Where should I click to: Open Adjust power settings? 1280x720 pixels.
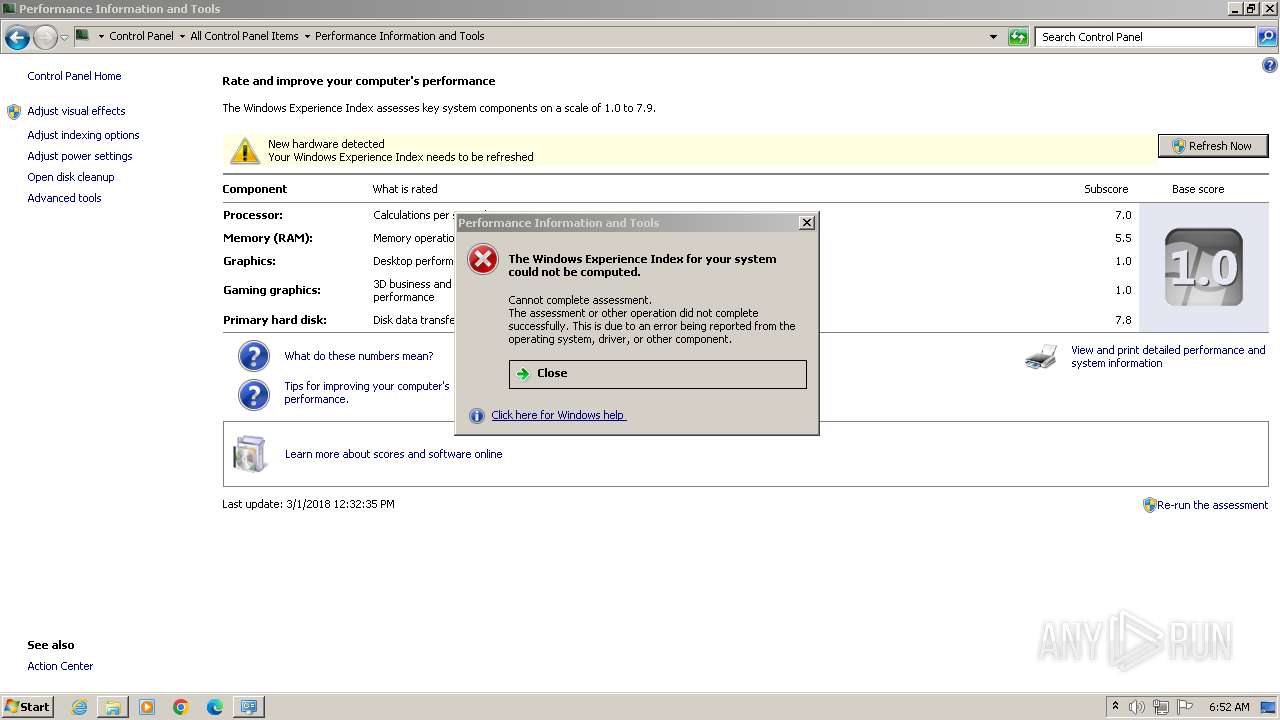(x=80, y=156)
